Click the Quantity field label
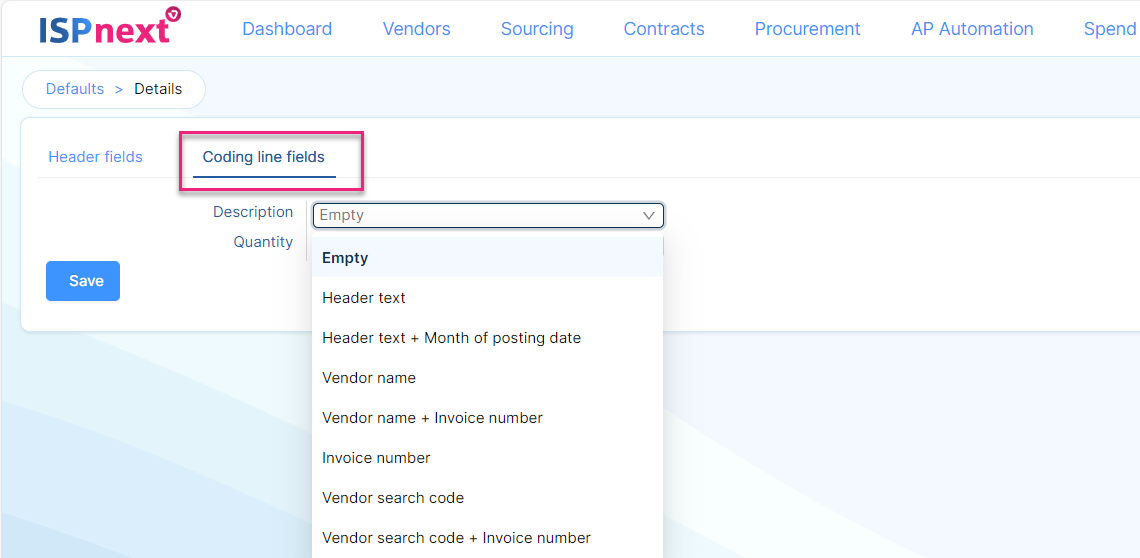 coord(263,242)
